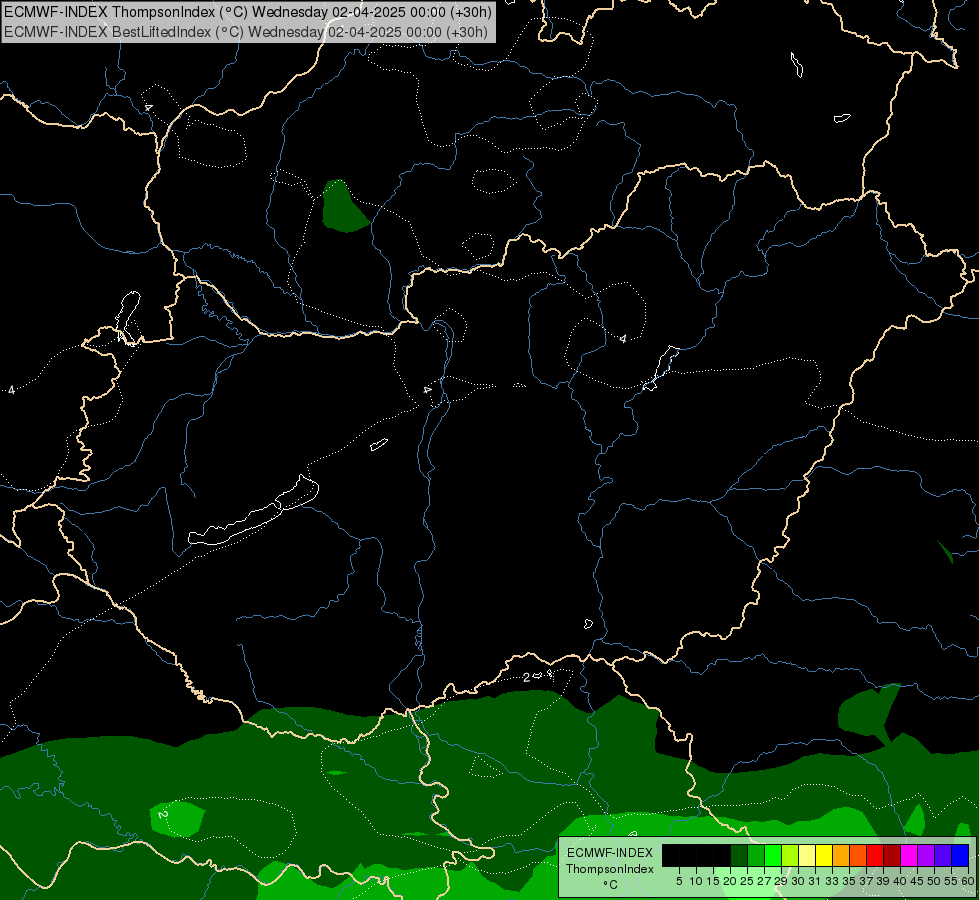The width and height of the screenshot is (979, 900).
Task: Click the legend tick value 30
Action: pyautogui.click(x=798, y=881)
